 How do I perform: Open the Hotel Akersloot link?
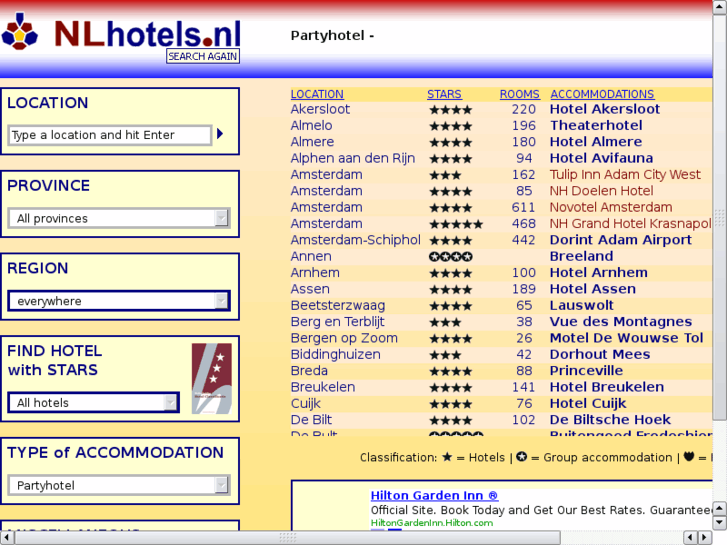(605, 109)
